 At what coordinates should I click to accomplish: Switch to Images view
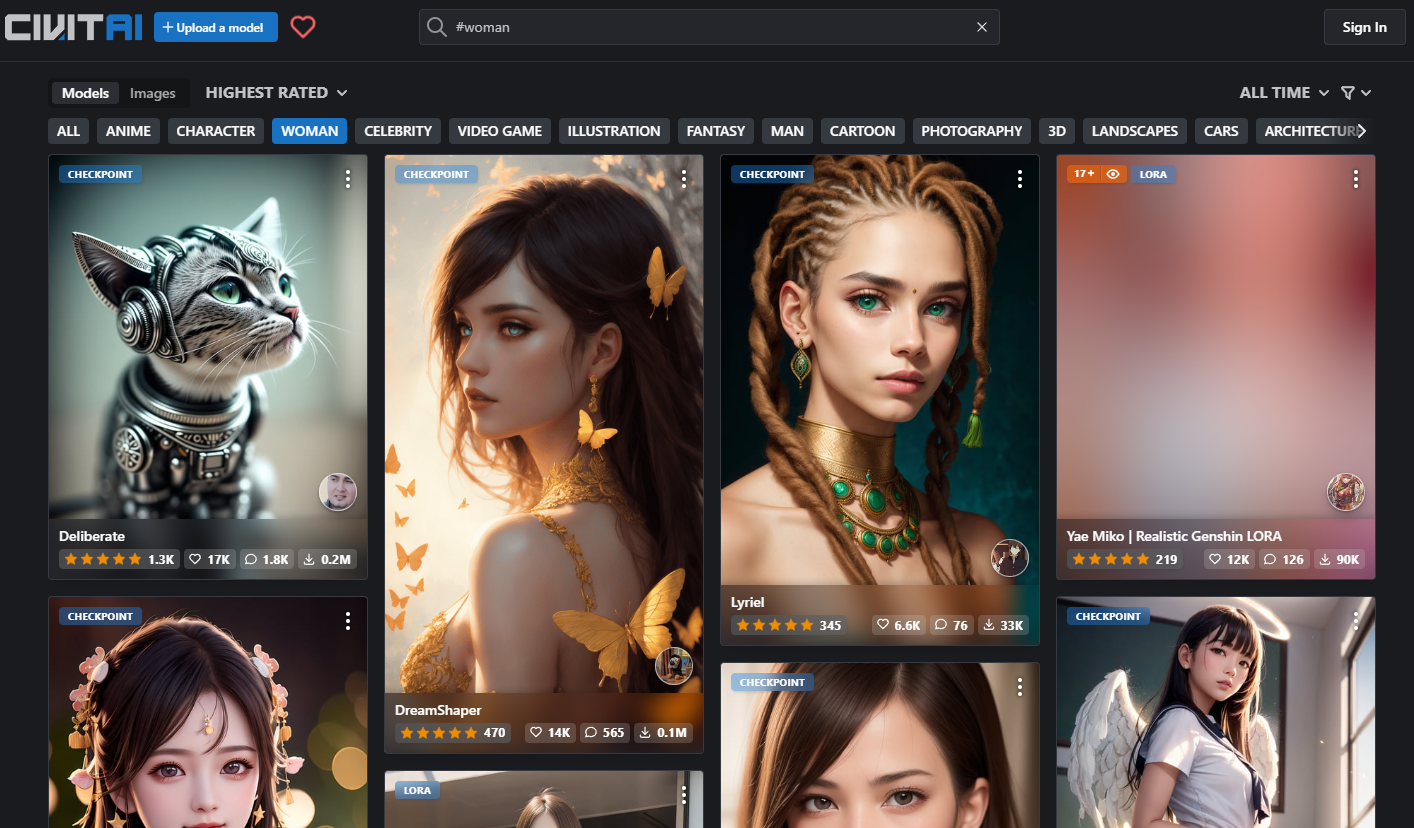(153, 93)
